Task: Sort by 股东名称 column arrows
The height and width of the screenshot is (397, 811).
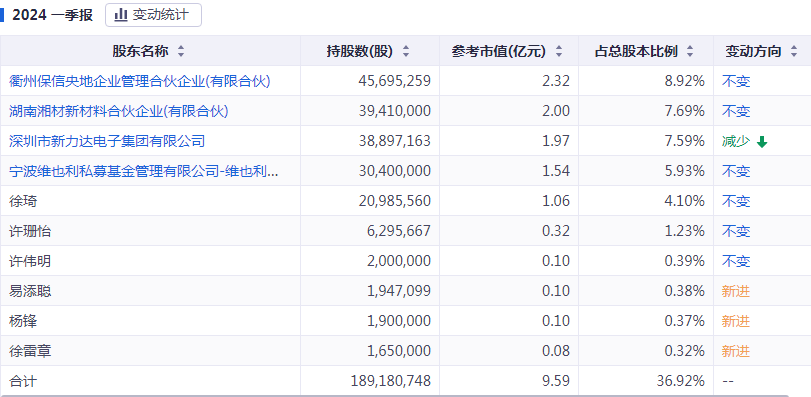Action: click(x=181, y=51)
